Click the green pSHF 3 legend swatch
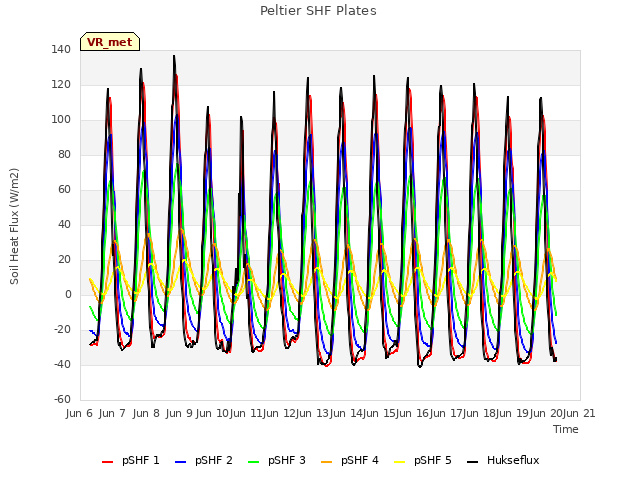The image size is (640, 480). 253,462
